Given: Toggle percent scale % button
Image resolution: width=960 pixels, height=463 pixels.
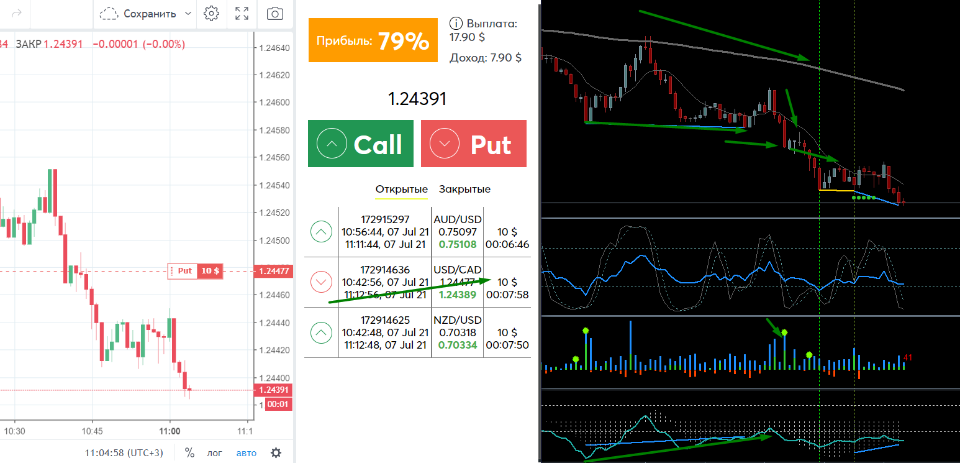Looking at the screenshot, I should pyautogui.click(x=190, y=453).
